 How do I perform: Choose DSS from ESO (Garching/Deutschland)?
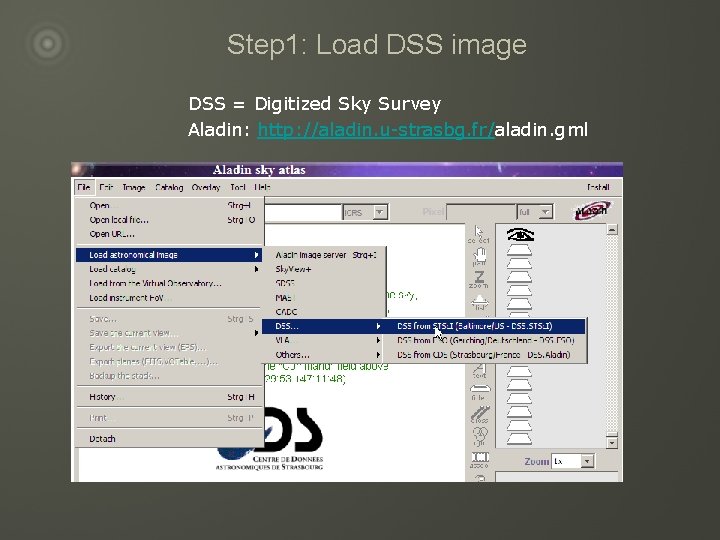tap(486, 340)
